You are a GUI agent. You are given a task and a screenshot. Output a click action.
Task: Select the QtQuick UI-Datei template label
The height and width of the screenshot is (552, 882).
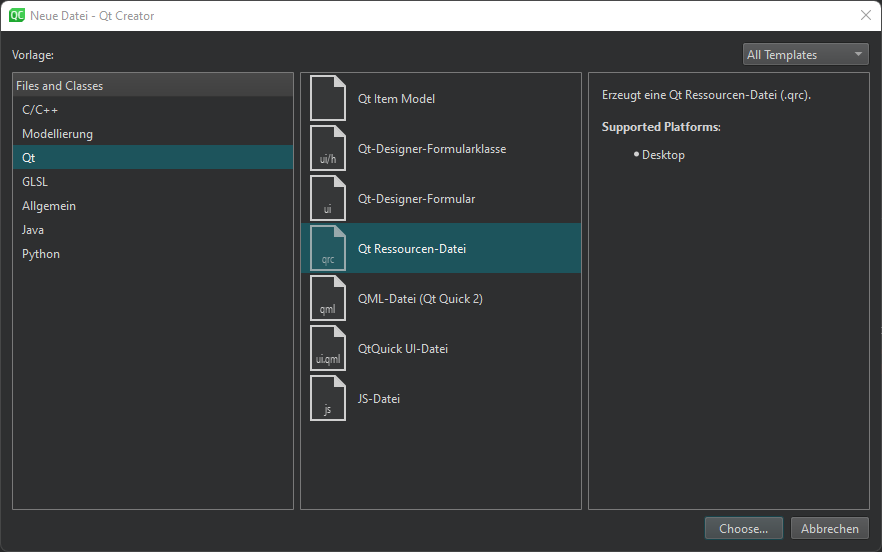pos(403,349)
